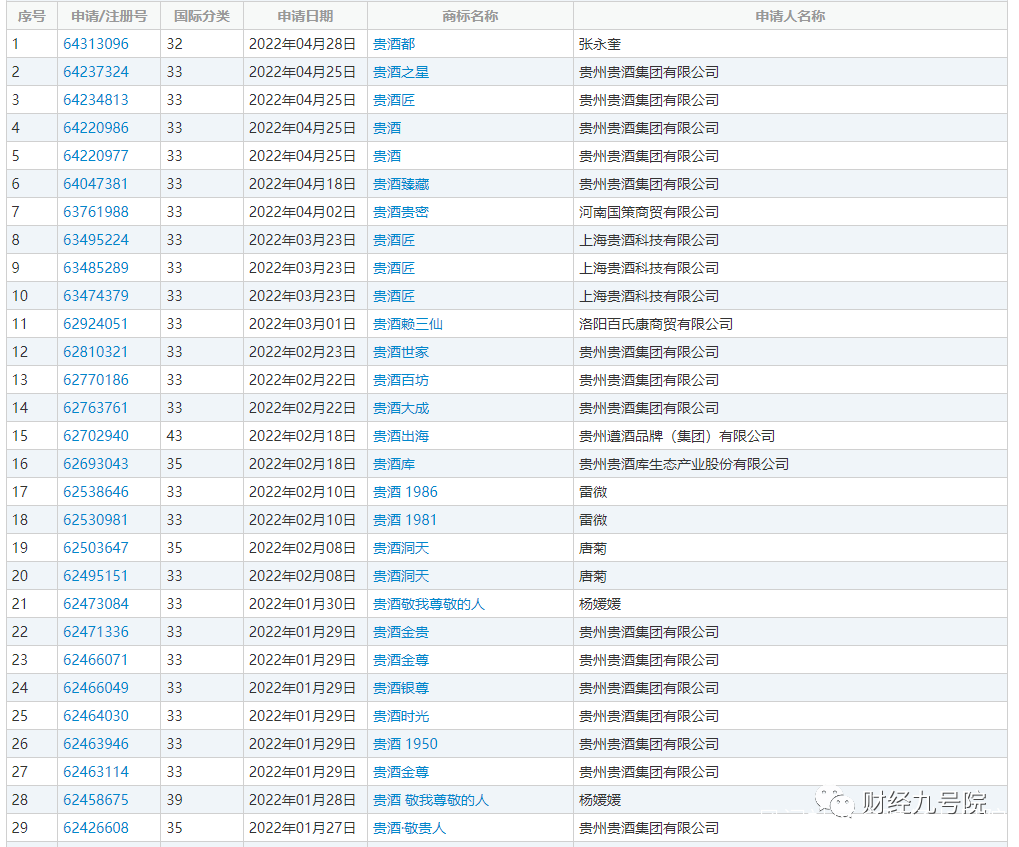
Task: Open registration number 62466071
Action: pos(96,660)
